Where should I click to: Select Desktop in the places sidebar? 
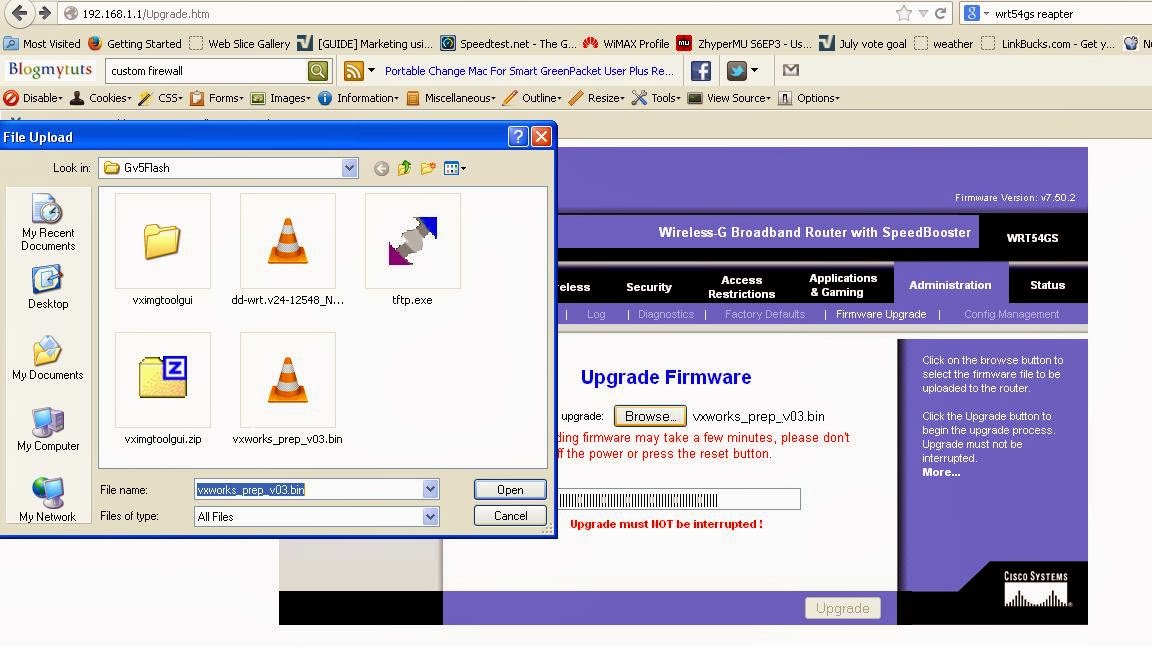48,287
